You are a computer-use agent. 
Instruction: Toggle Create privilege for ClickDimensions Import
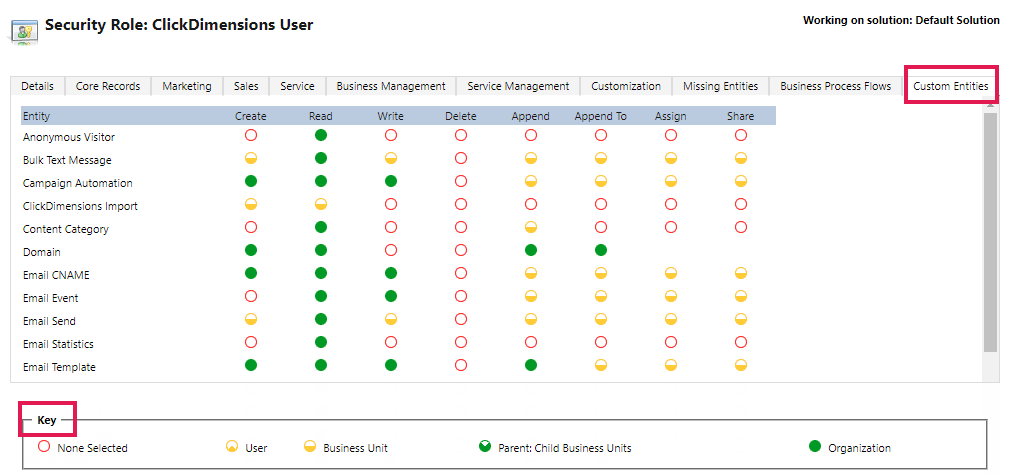(251, 204)
